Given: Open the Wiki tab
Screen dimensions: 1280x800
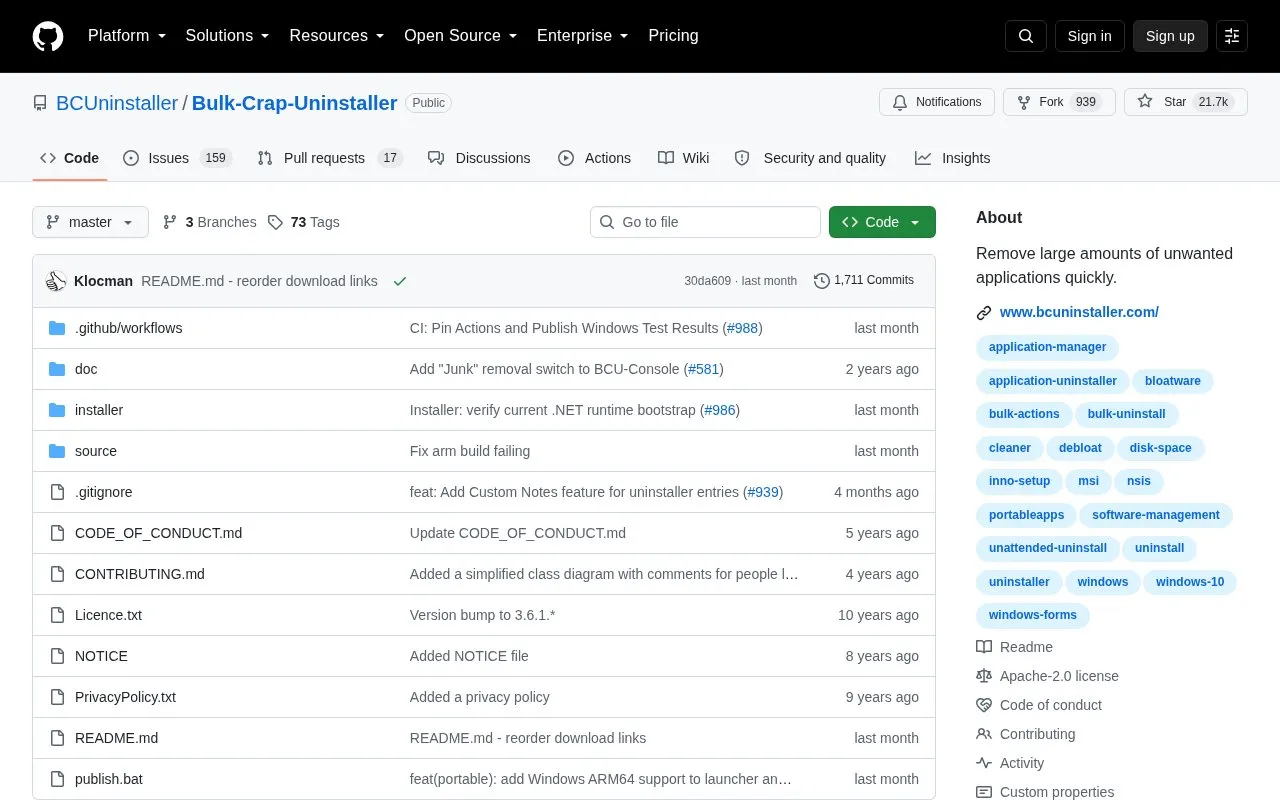Looking at the screenshot, I should tap(684, 158).
